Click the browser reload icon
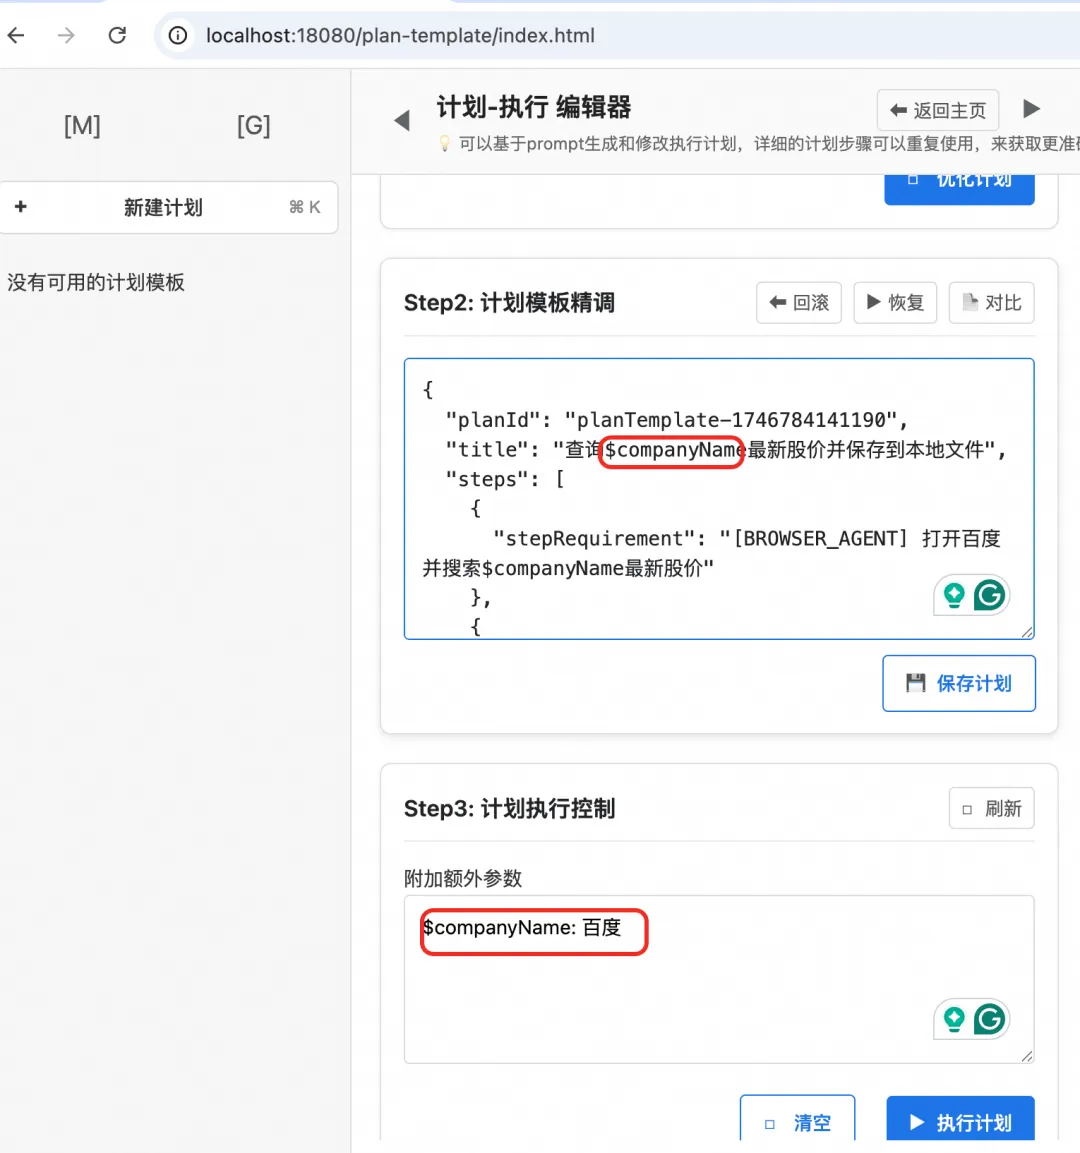This screenshot has height=1153, width=1080. pos(117,34)
